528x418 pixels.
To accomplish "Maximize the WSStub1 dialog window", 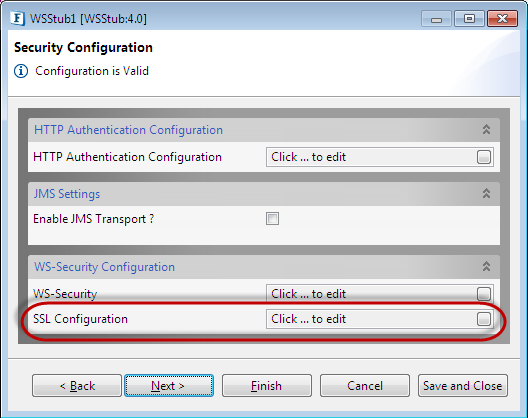I will [x=469, y=19].
